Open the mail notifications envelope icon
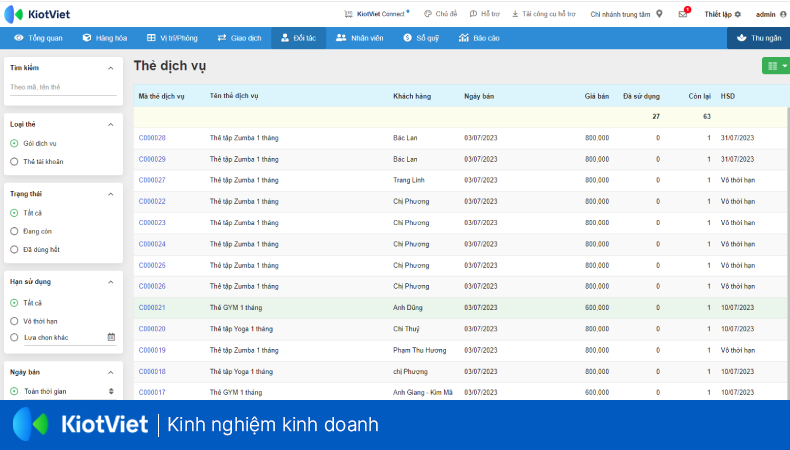The image size is (790, 450). pyautogui.click(x=683, y=14)
